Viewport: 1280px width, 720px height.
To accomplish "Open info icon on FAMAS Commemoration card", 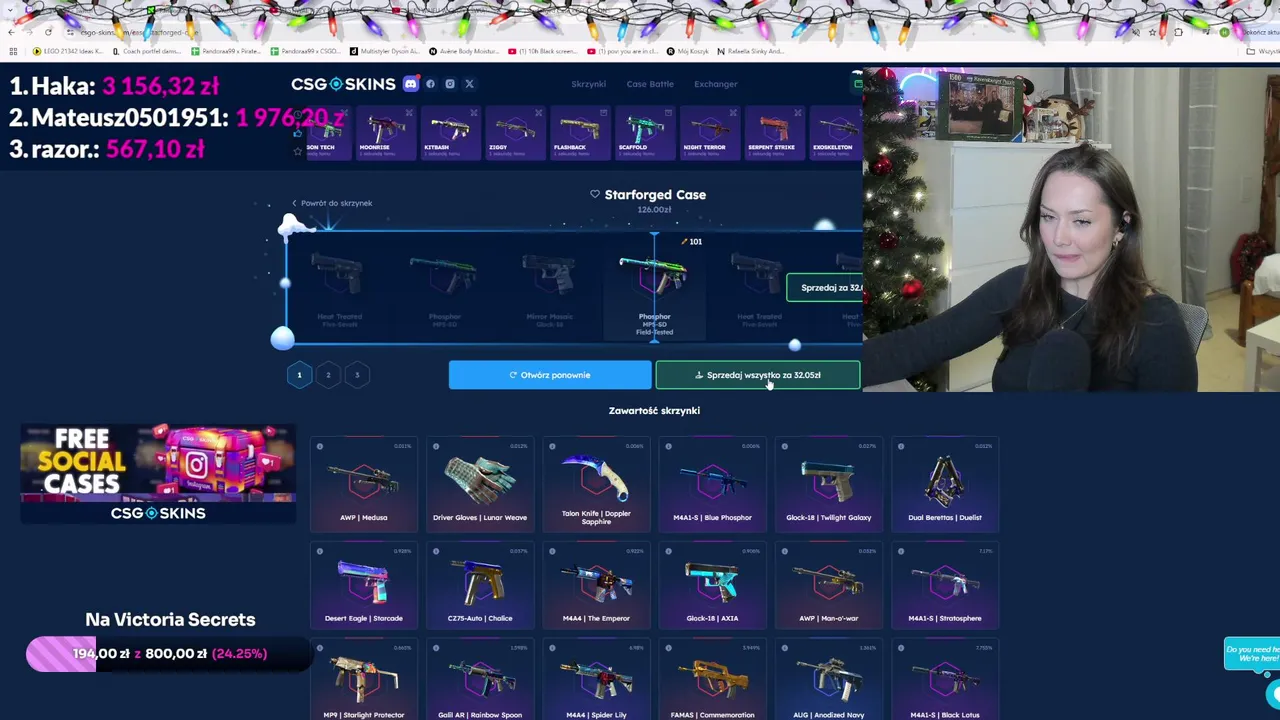I will pyautogui.click(x=668, y=648).
